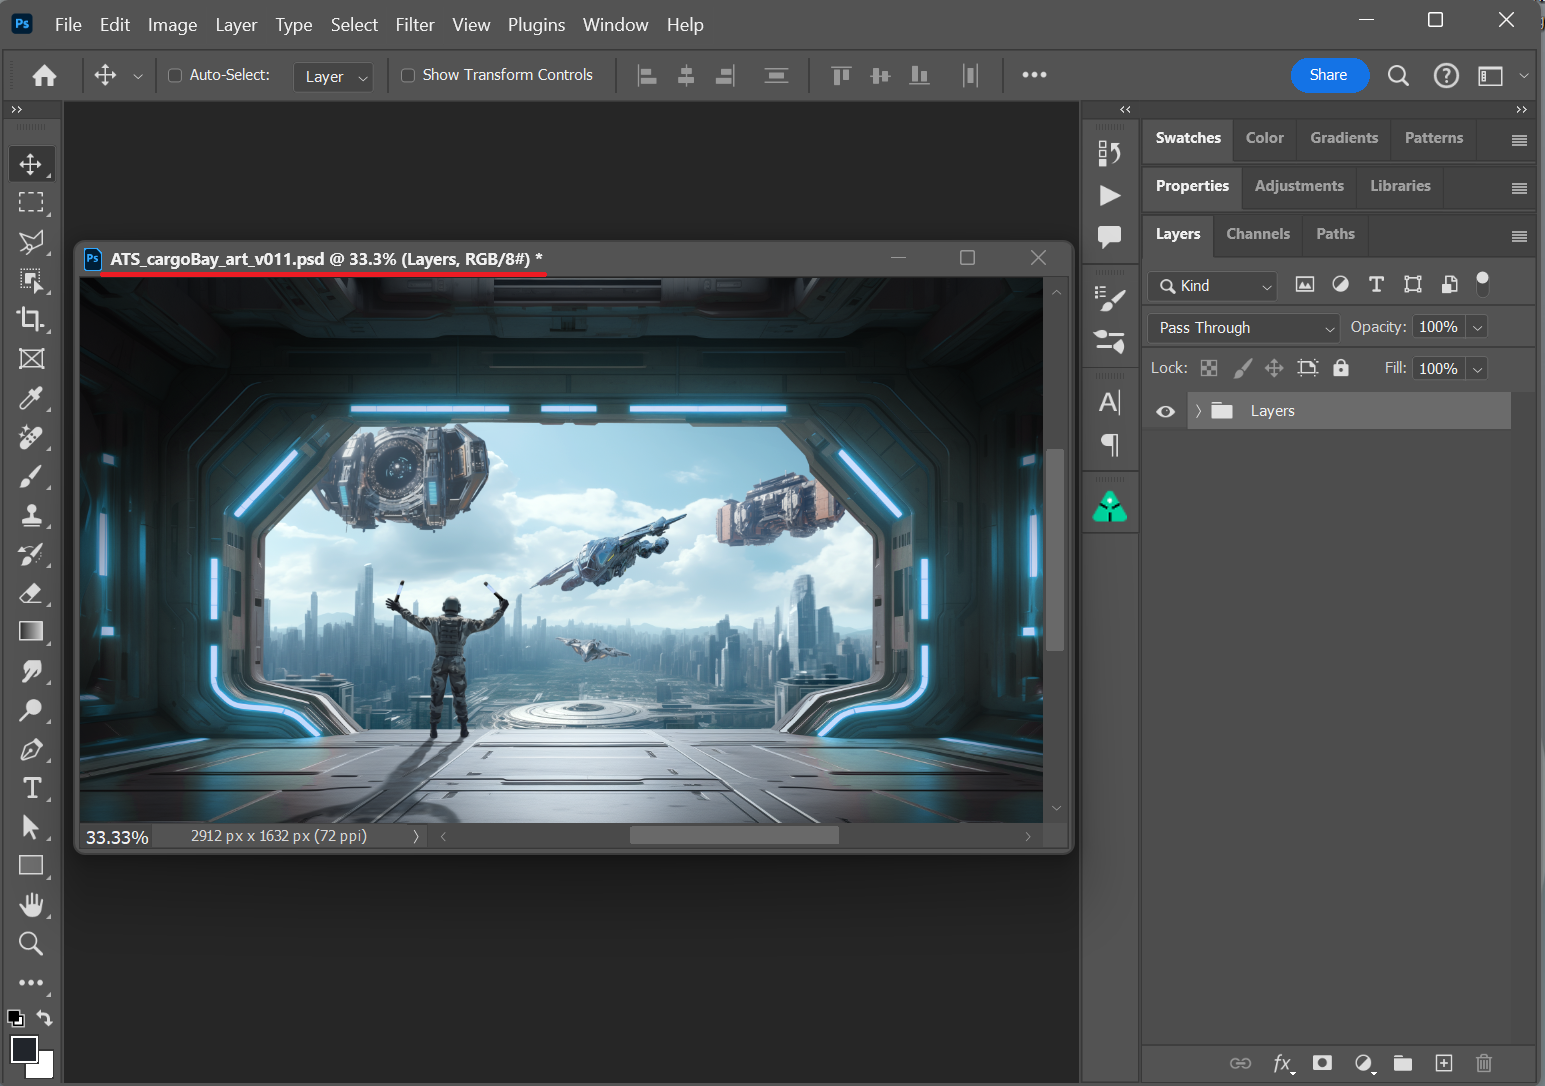The height and width of the screenshot is (1086, 1545).
Task: Select the Eraser tool
Action: [x=31, y=593]
